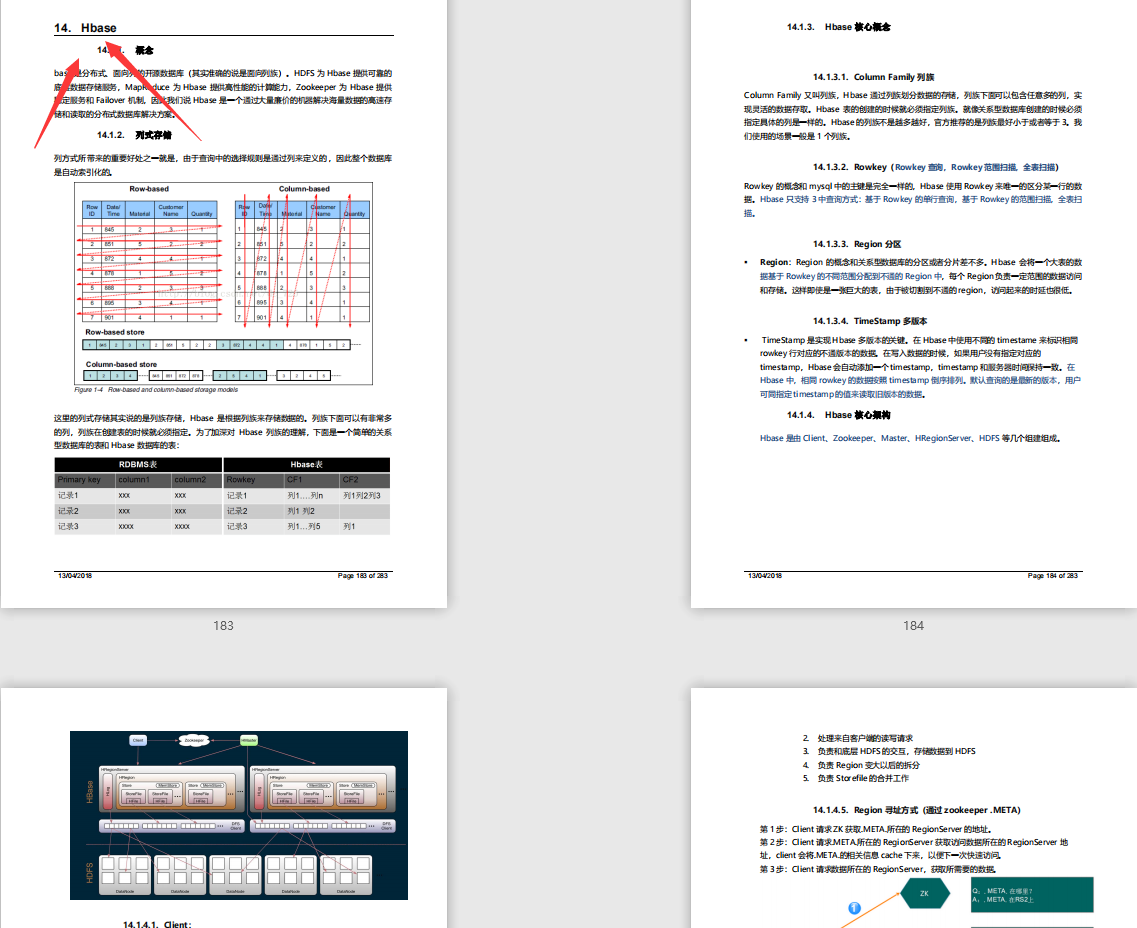Viewport: 1137px width, 928px height.
Task: Click the '14.1.3.3. Region 分区' heading
Action: (857, 244)
